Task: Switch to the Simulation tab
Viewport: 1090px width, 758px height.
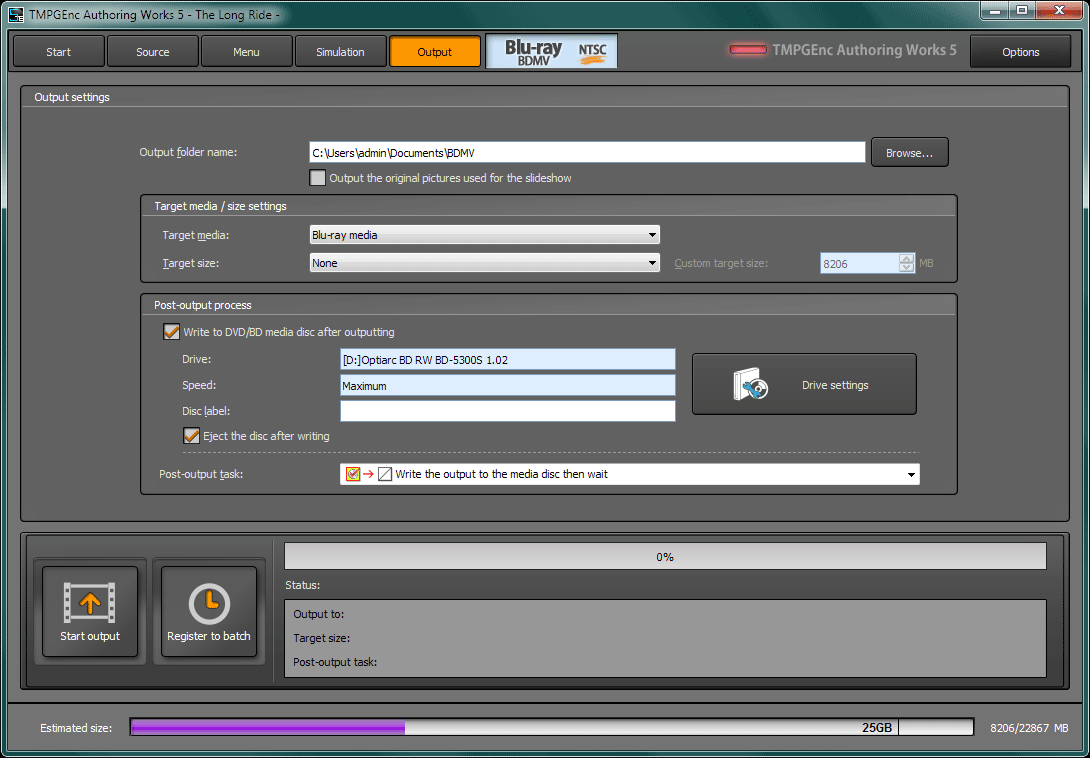Action: (x=340, y=50)
